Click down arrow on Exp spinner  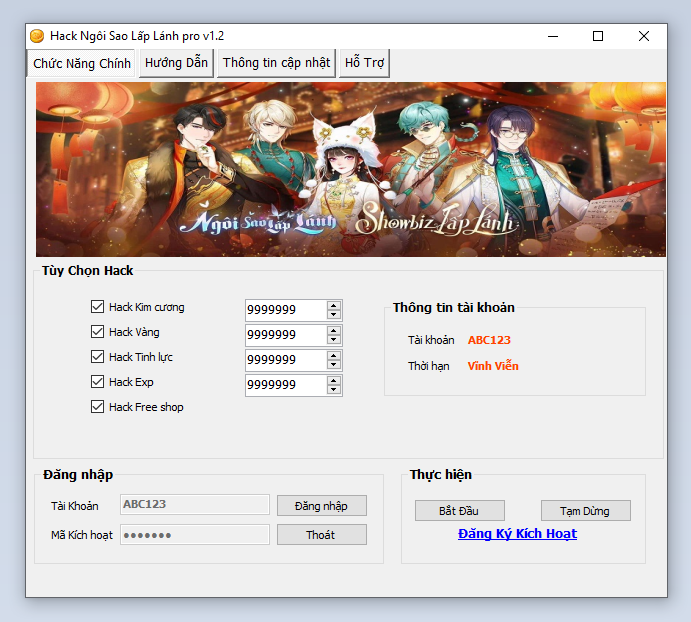coord(334,390)
